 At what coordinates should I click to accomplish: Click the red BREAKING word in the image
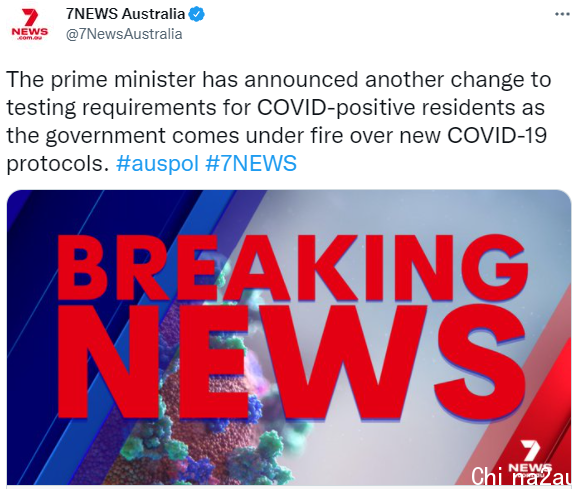point(292,270)
